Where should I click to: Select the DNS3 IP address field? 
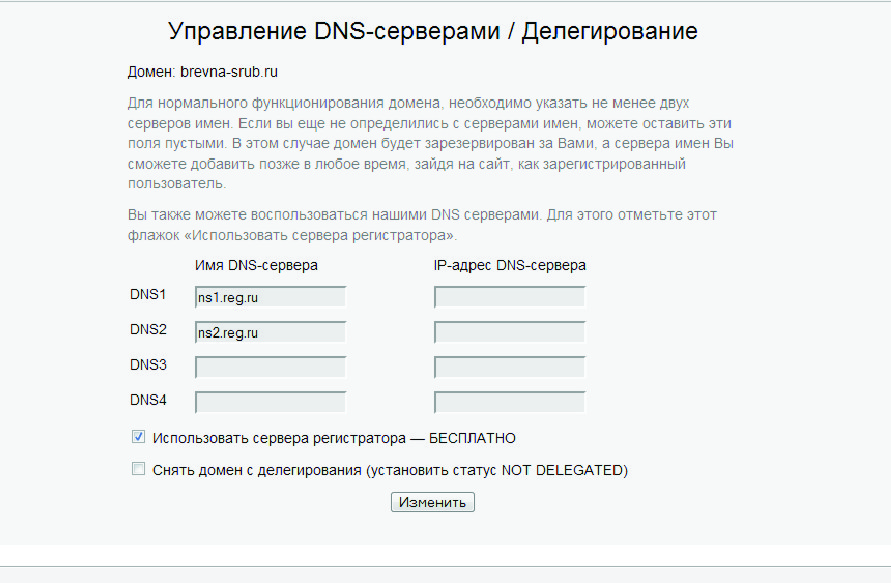(509, 367)
